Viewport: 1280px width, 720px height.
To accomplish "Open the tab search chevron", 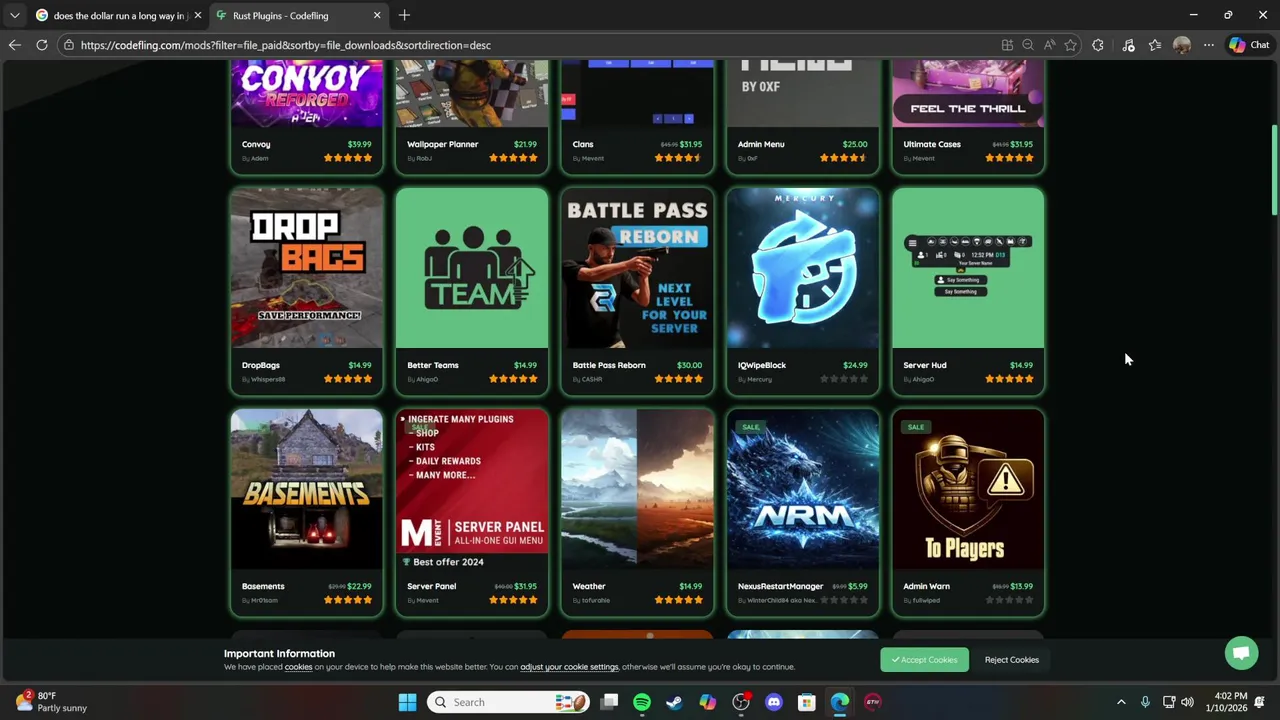I will coord(14,15).
